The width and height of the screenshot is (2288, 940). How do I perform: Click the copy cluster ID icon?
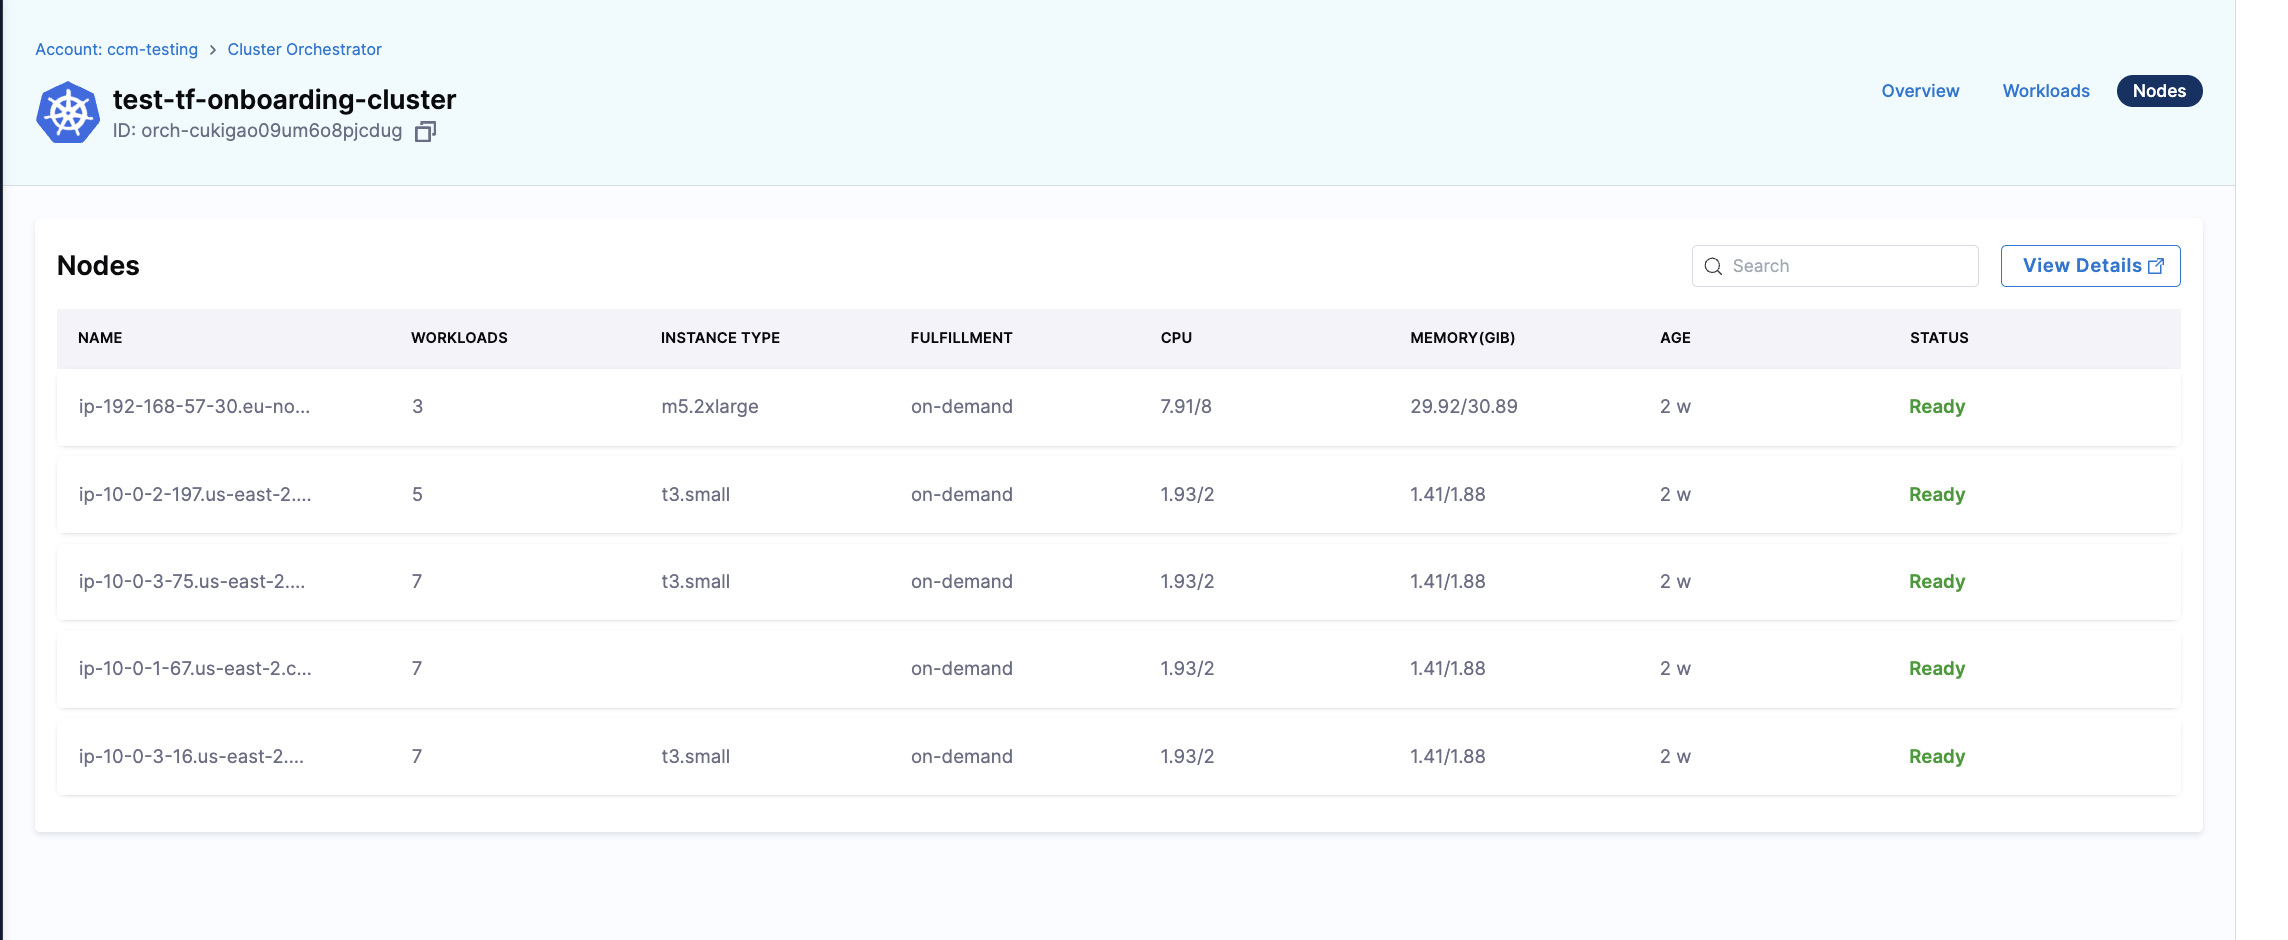[425, 132]
